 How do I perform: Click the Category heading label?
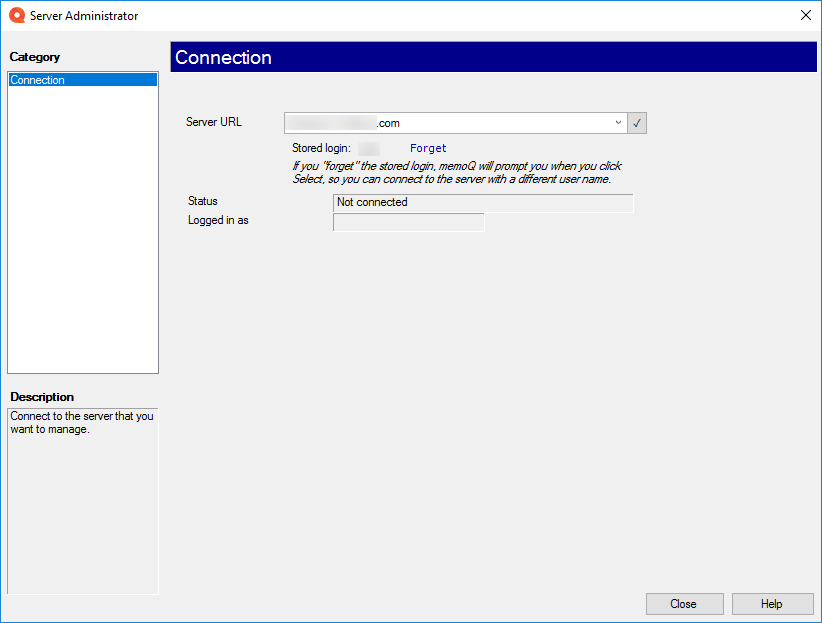click(x=35, y=57)
